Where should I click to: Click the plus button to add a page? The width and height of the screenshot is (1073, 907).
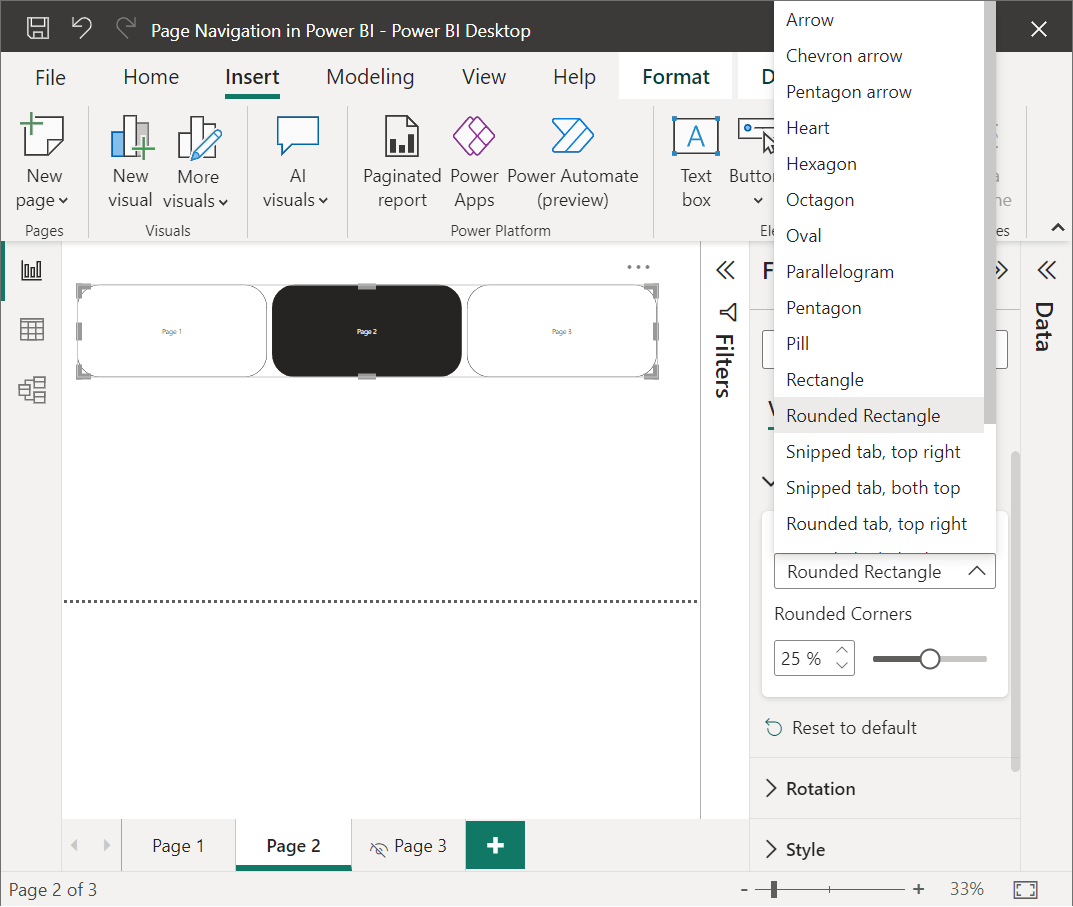[x=495, y=845]
